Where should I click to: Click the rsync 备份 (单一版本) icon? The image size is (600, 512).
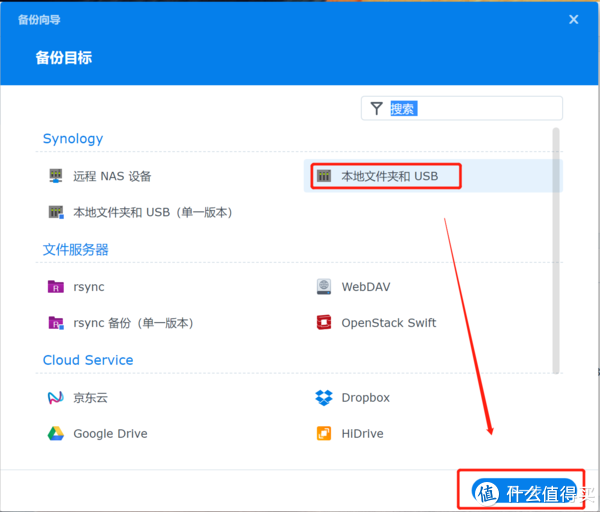(56, 323)
